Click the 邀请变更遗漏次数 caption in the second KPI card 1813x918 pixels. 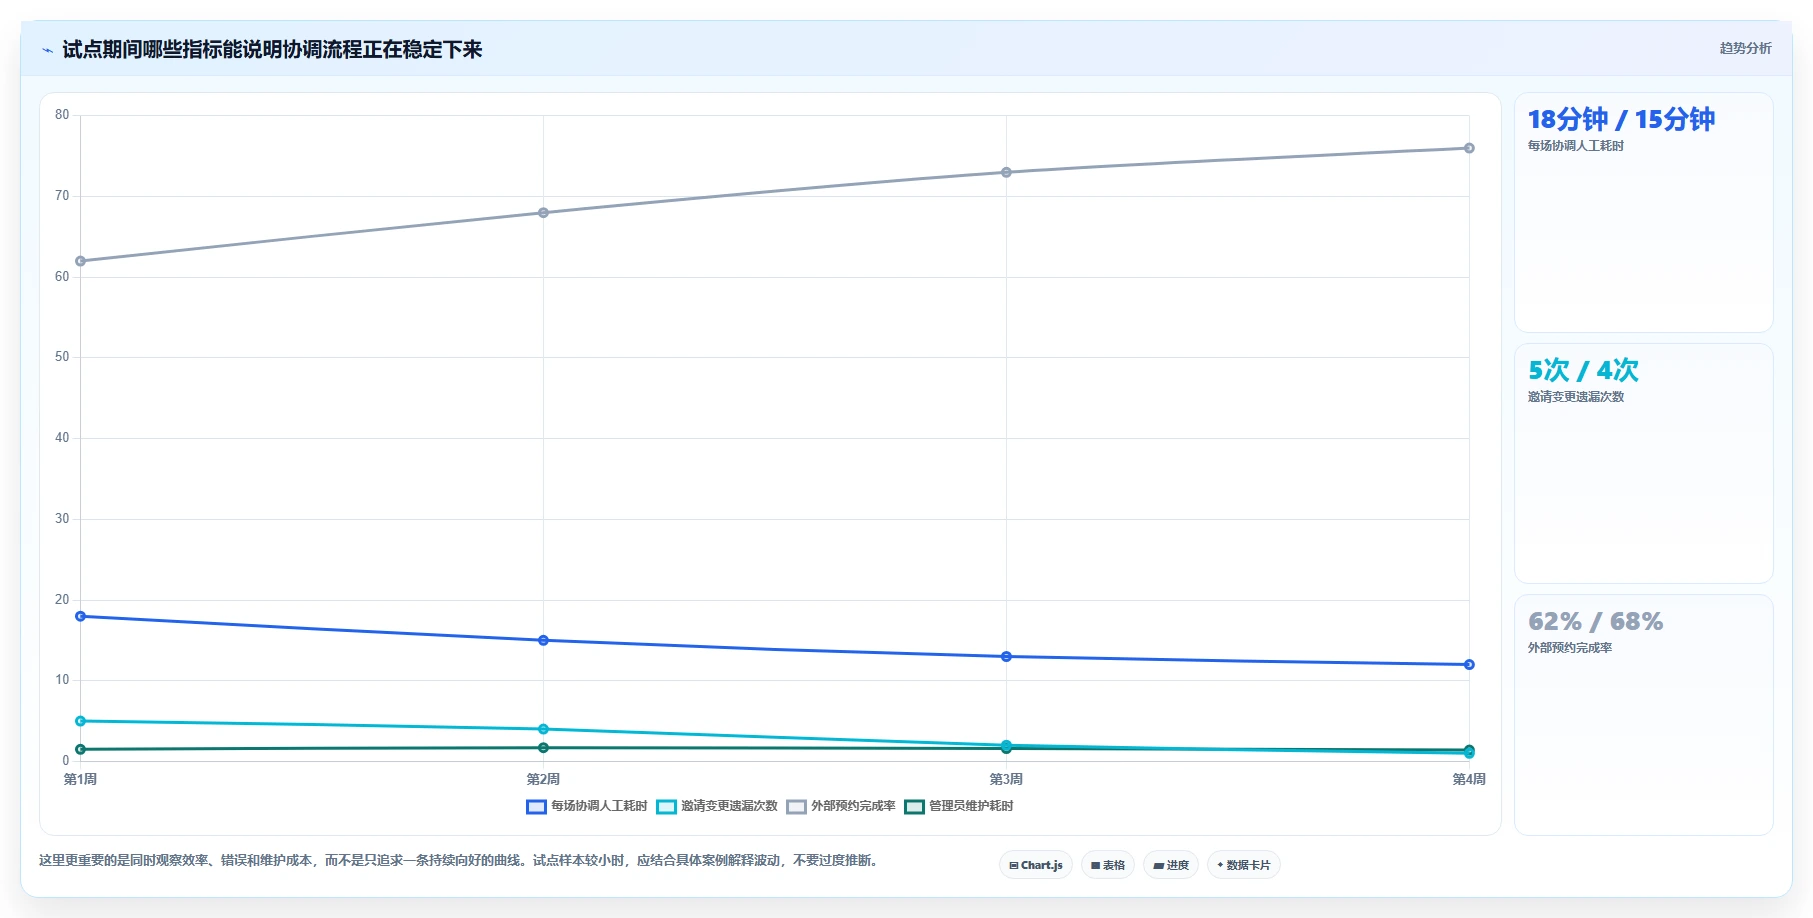[1575, 397]
